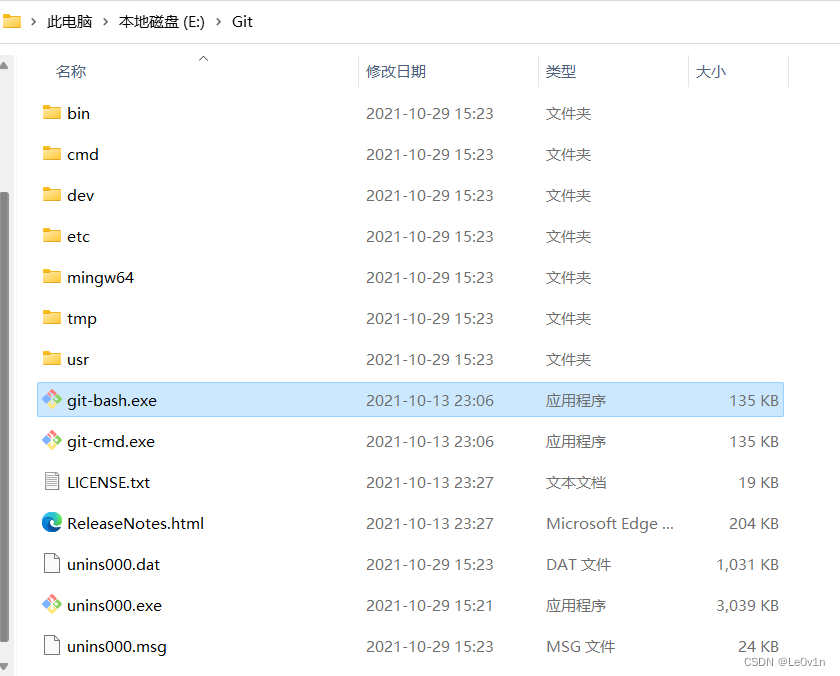
Task: Select the cmd folder name
Action: coord(83,154)
